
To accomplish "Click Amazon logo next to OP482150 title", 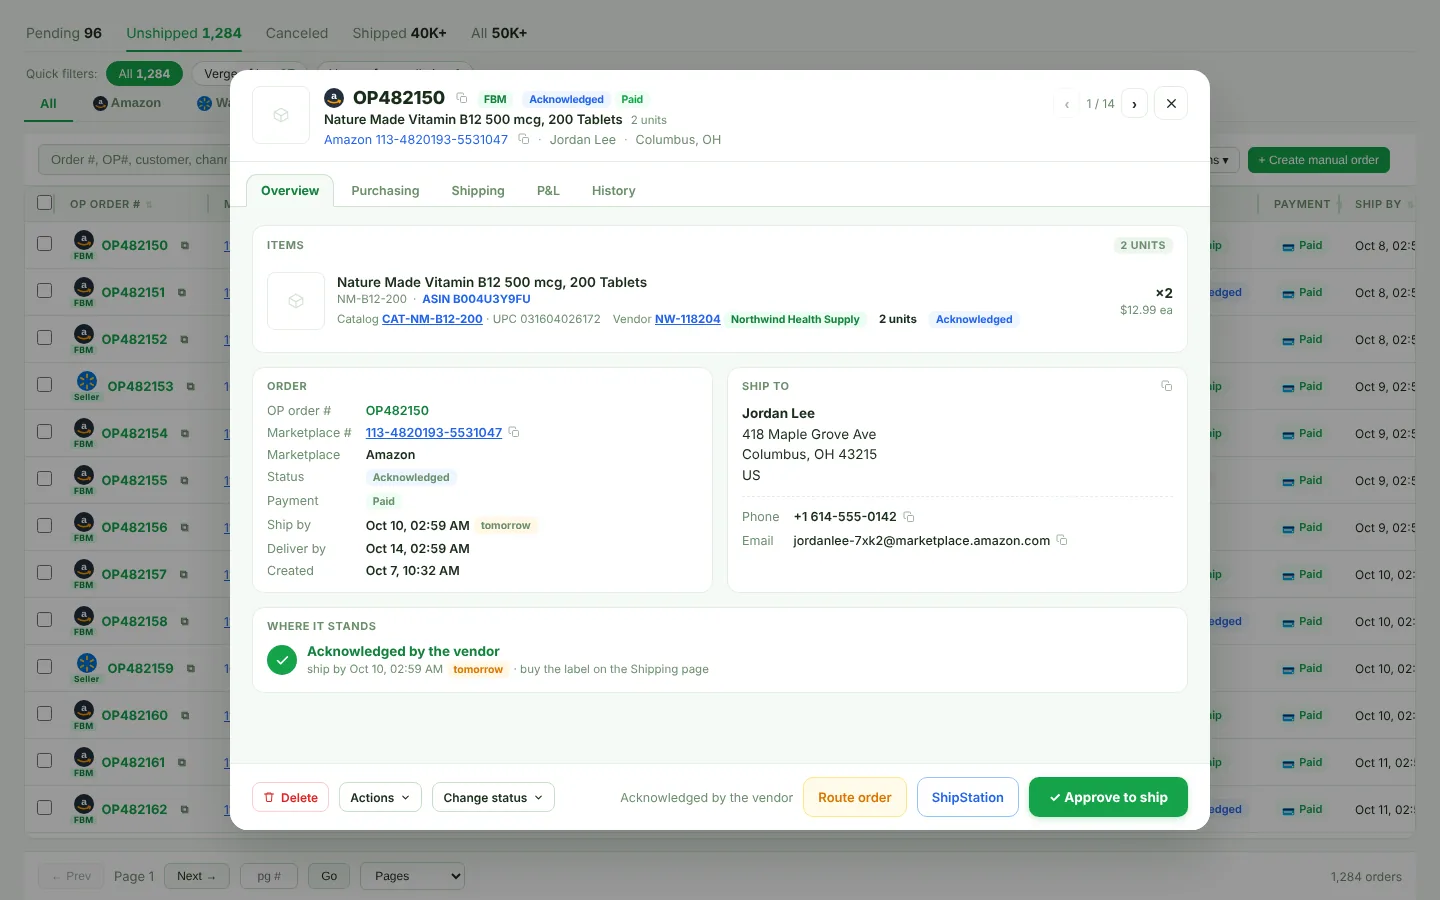I will tap(334, 98).
